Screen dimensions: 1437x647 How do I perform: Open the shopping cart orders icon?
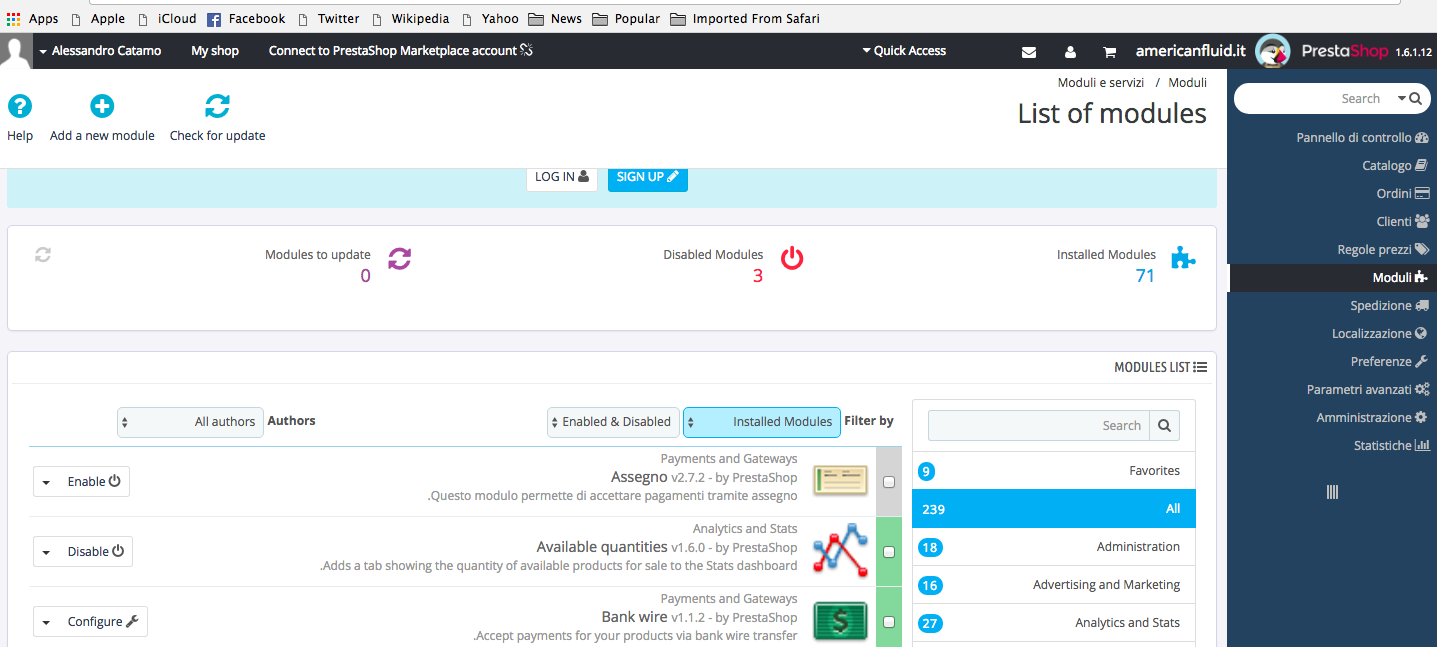[x=1109, y=52]
